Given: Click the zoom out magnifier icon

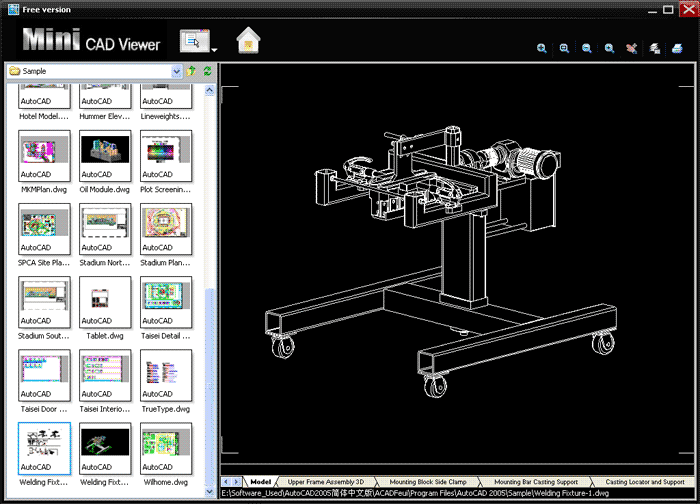Looking at the screenshot, I should [x=587, y=48].
